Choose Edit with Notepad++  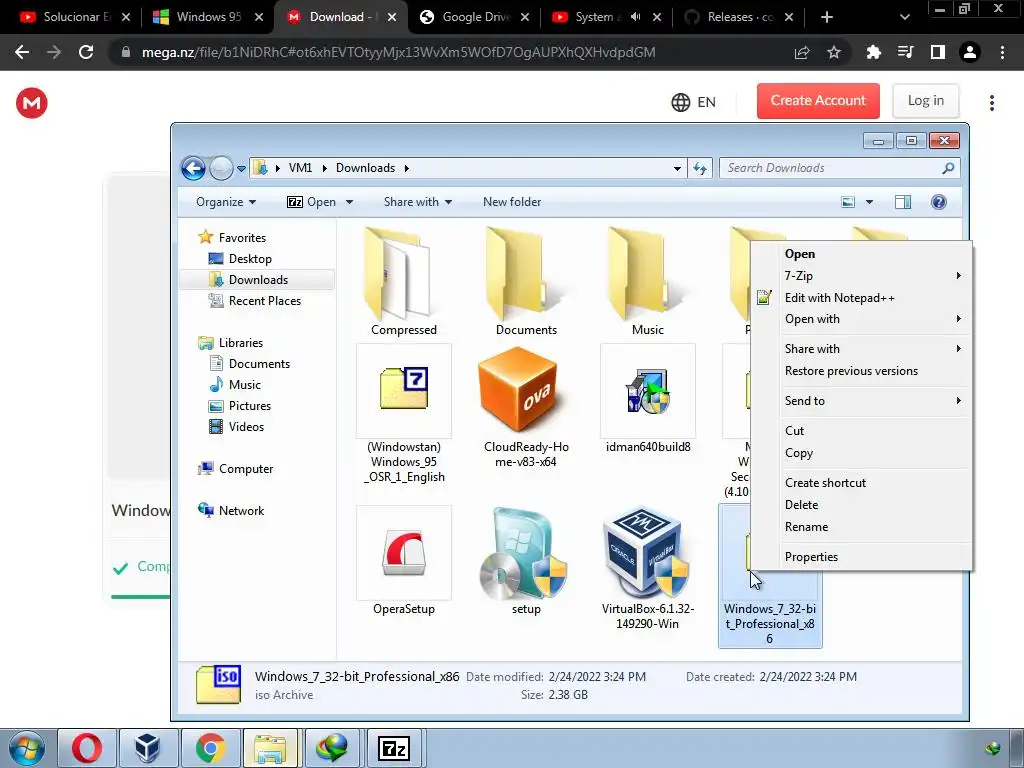pyautogui.click(x=861, y=298)
